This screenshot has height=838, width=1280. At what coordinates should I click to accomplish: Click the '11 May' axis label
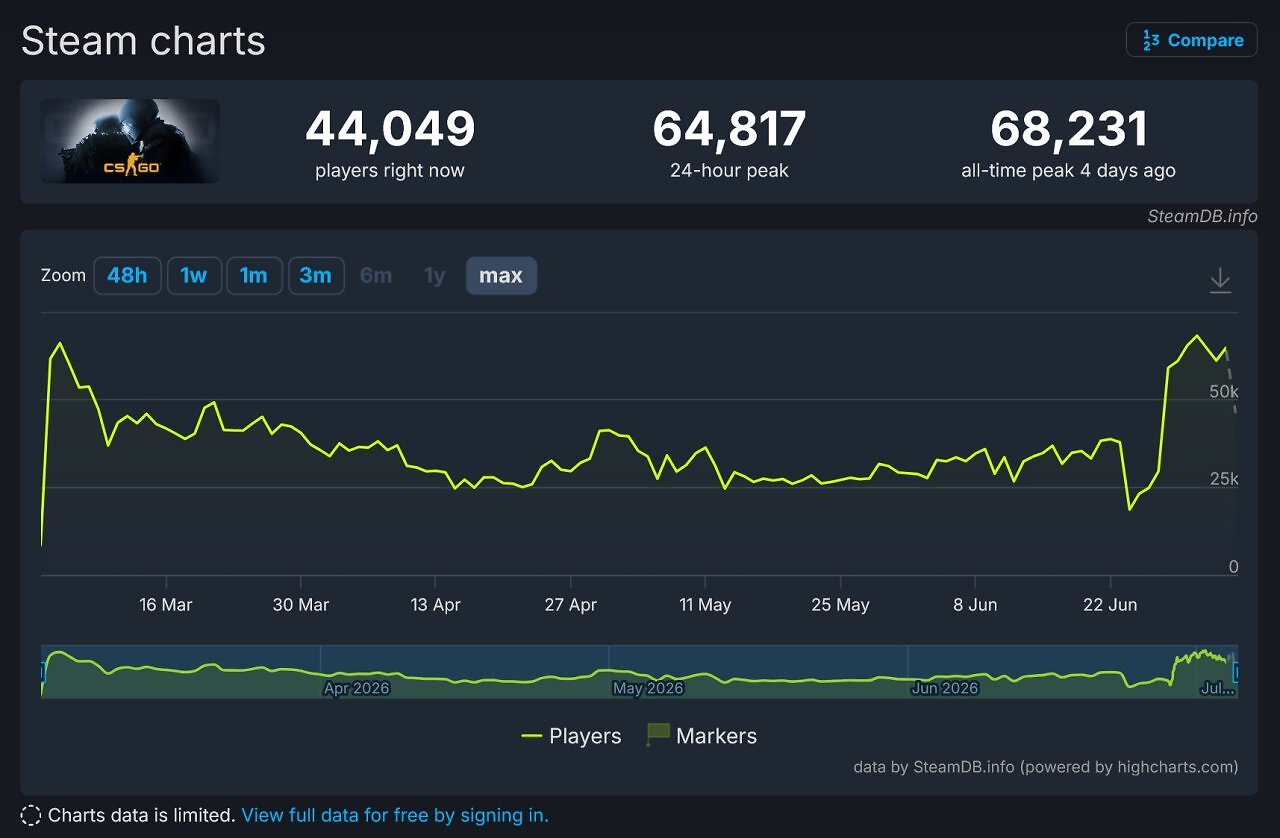705,605
